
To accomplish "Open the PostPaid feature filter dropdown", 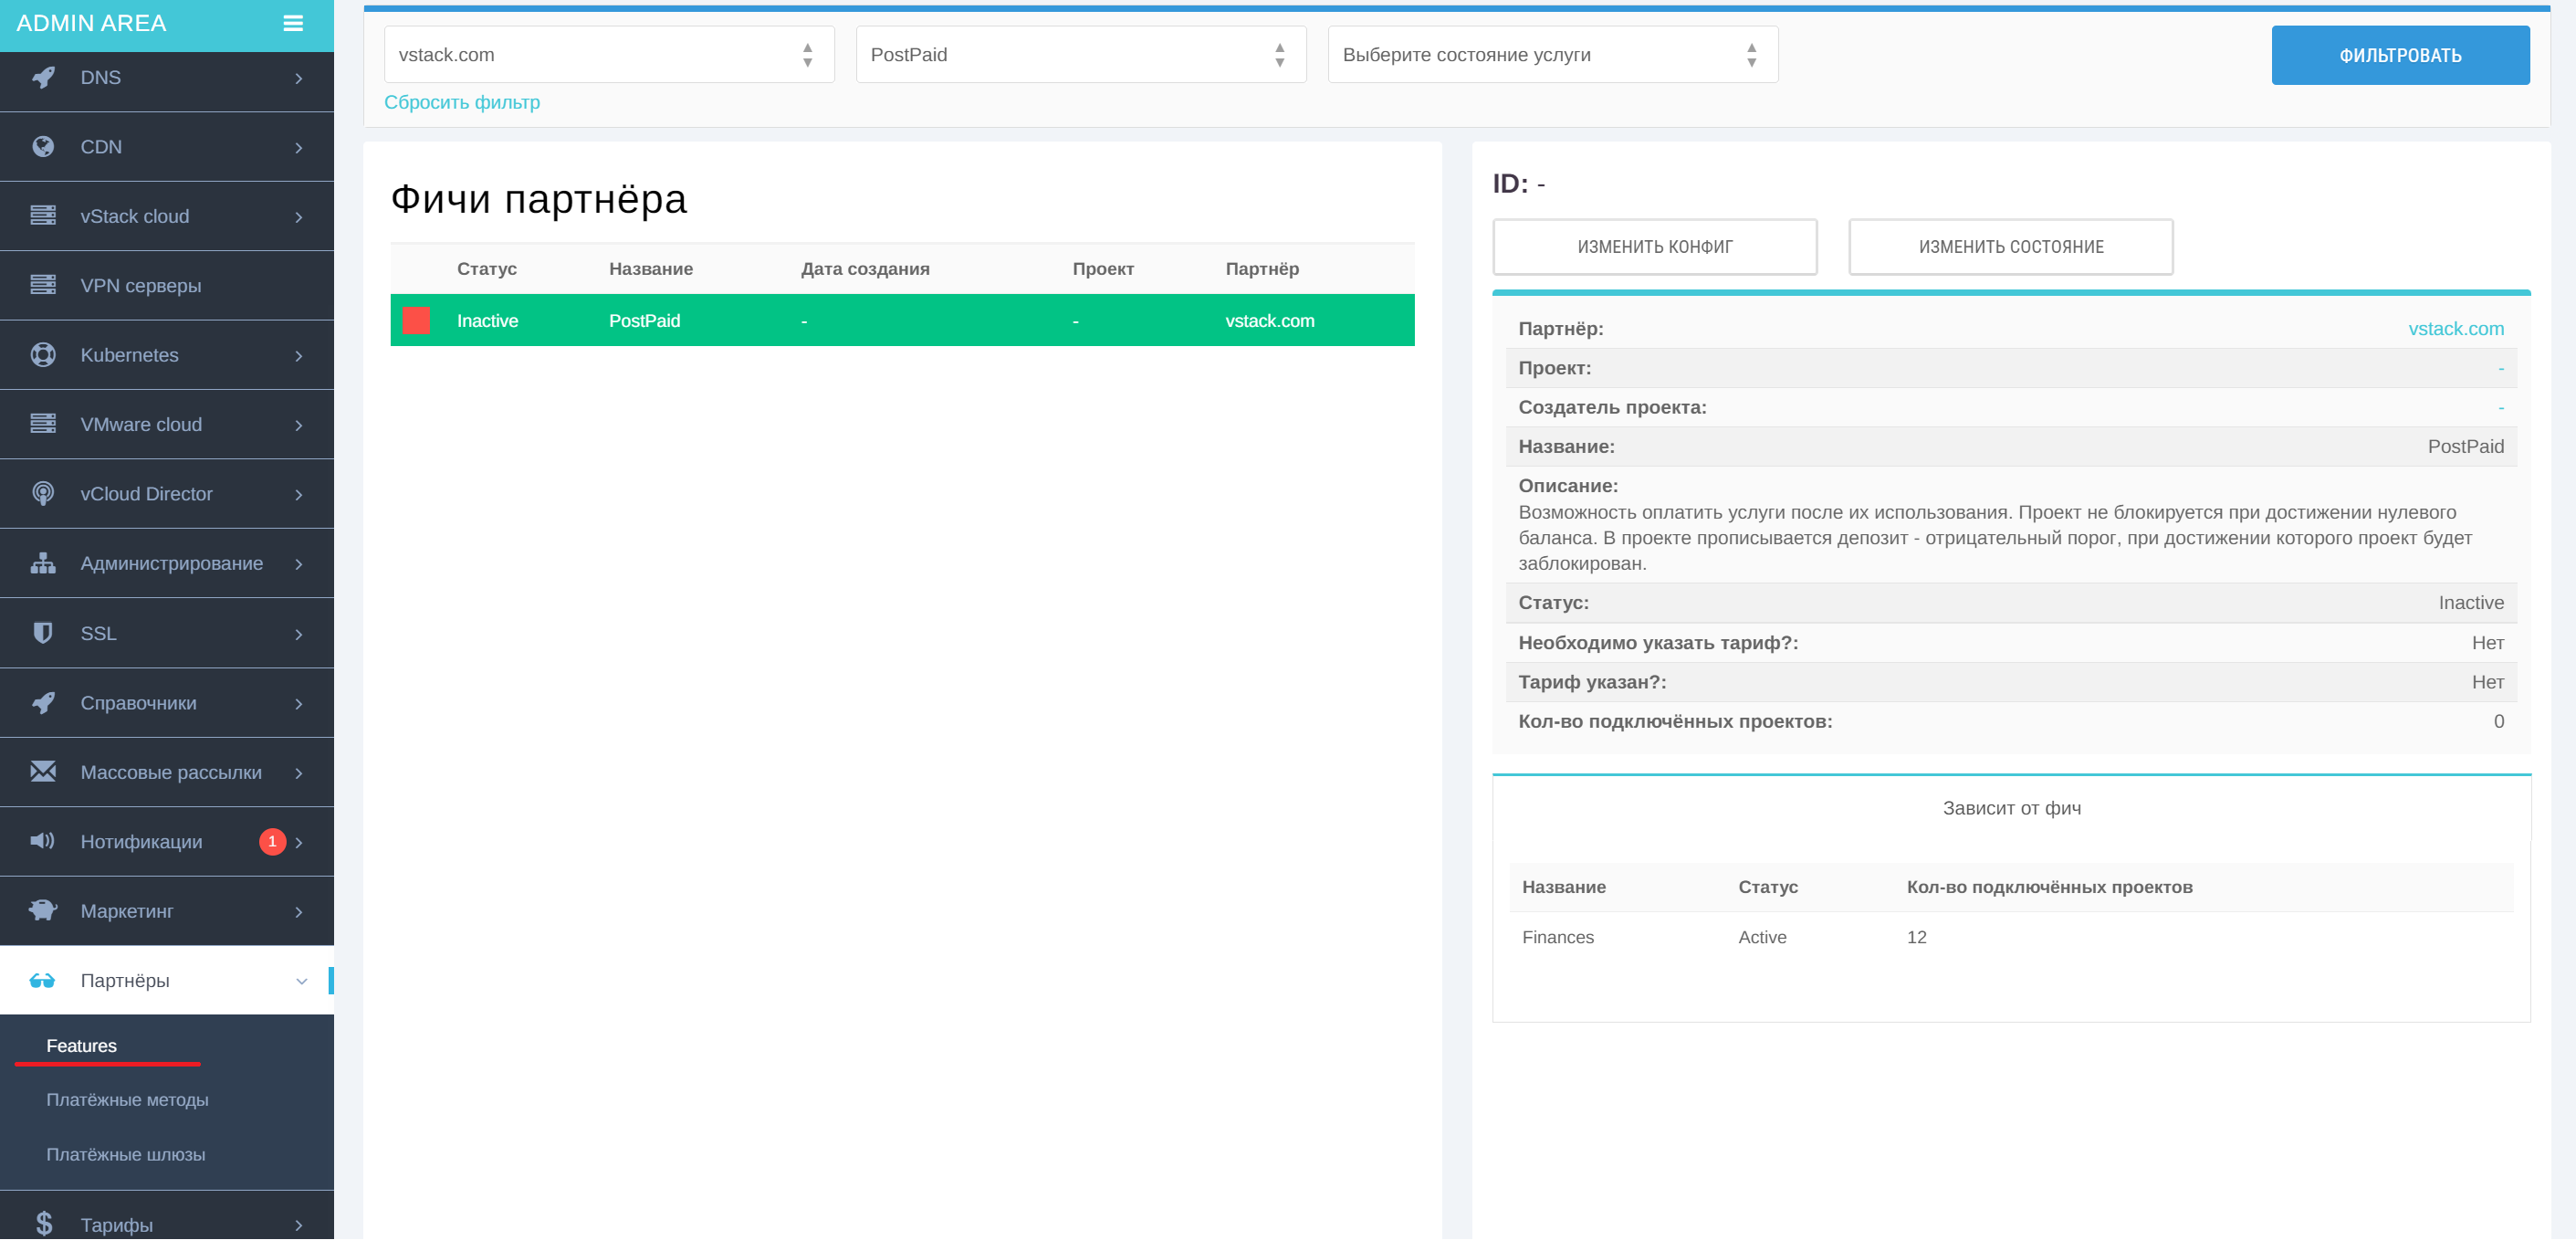I will click(x=1080, y=55).
